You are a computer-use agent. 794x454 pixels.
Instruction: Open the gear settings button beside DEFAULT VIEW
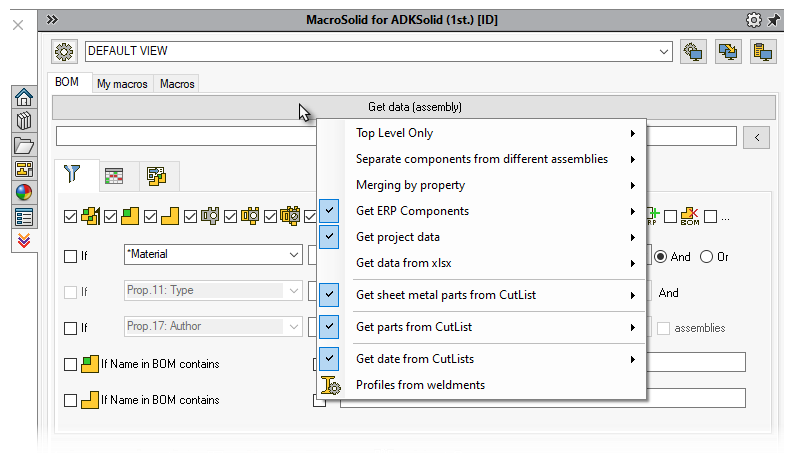pyautogui.click(x=64, y=52)
